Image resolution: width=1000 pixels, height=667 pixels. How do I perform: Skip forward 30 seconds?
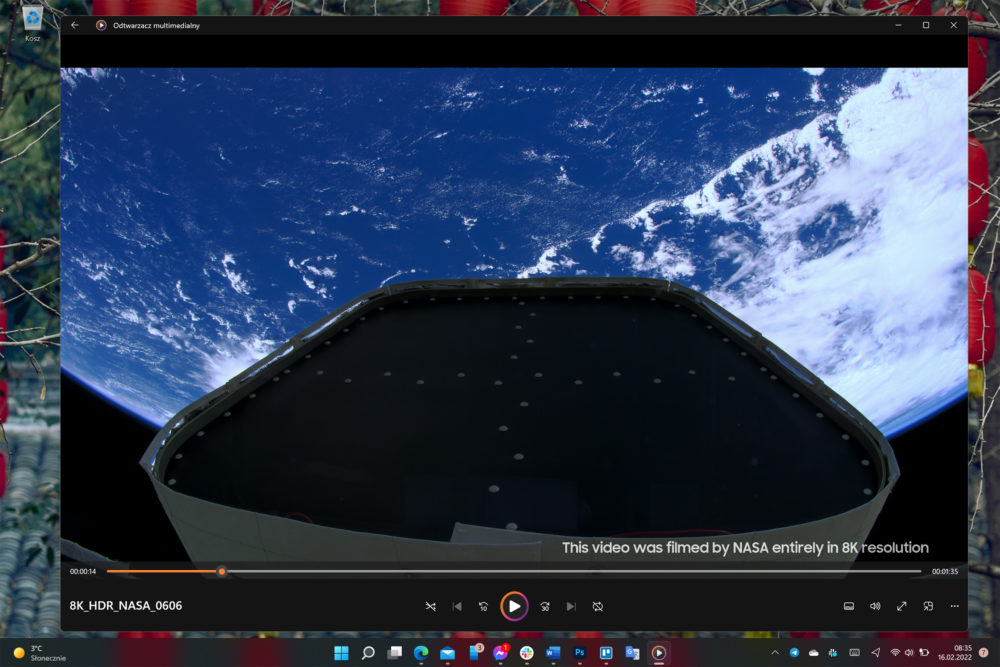pos(545,606)
